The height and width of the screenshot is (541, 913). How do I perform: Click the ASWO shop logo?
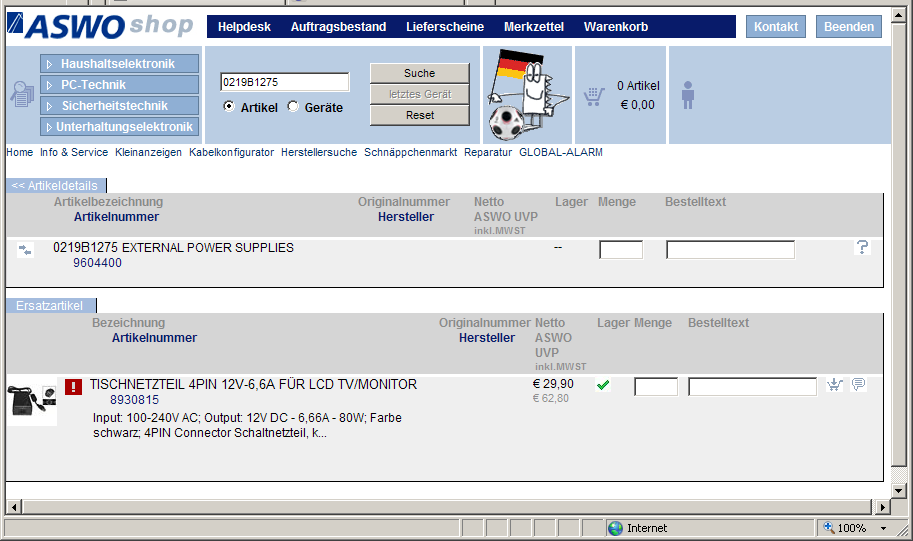[x=100, y=26]
